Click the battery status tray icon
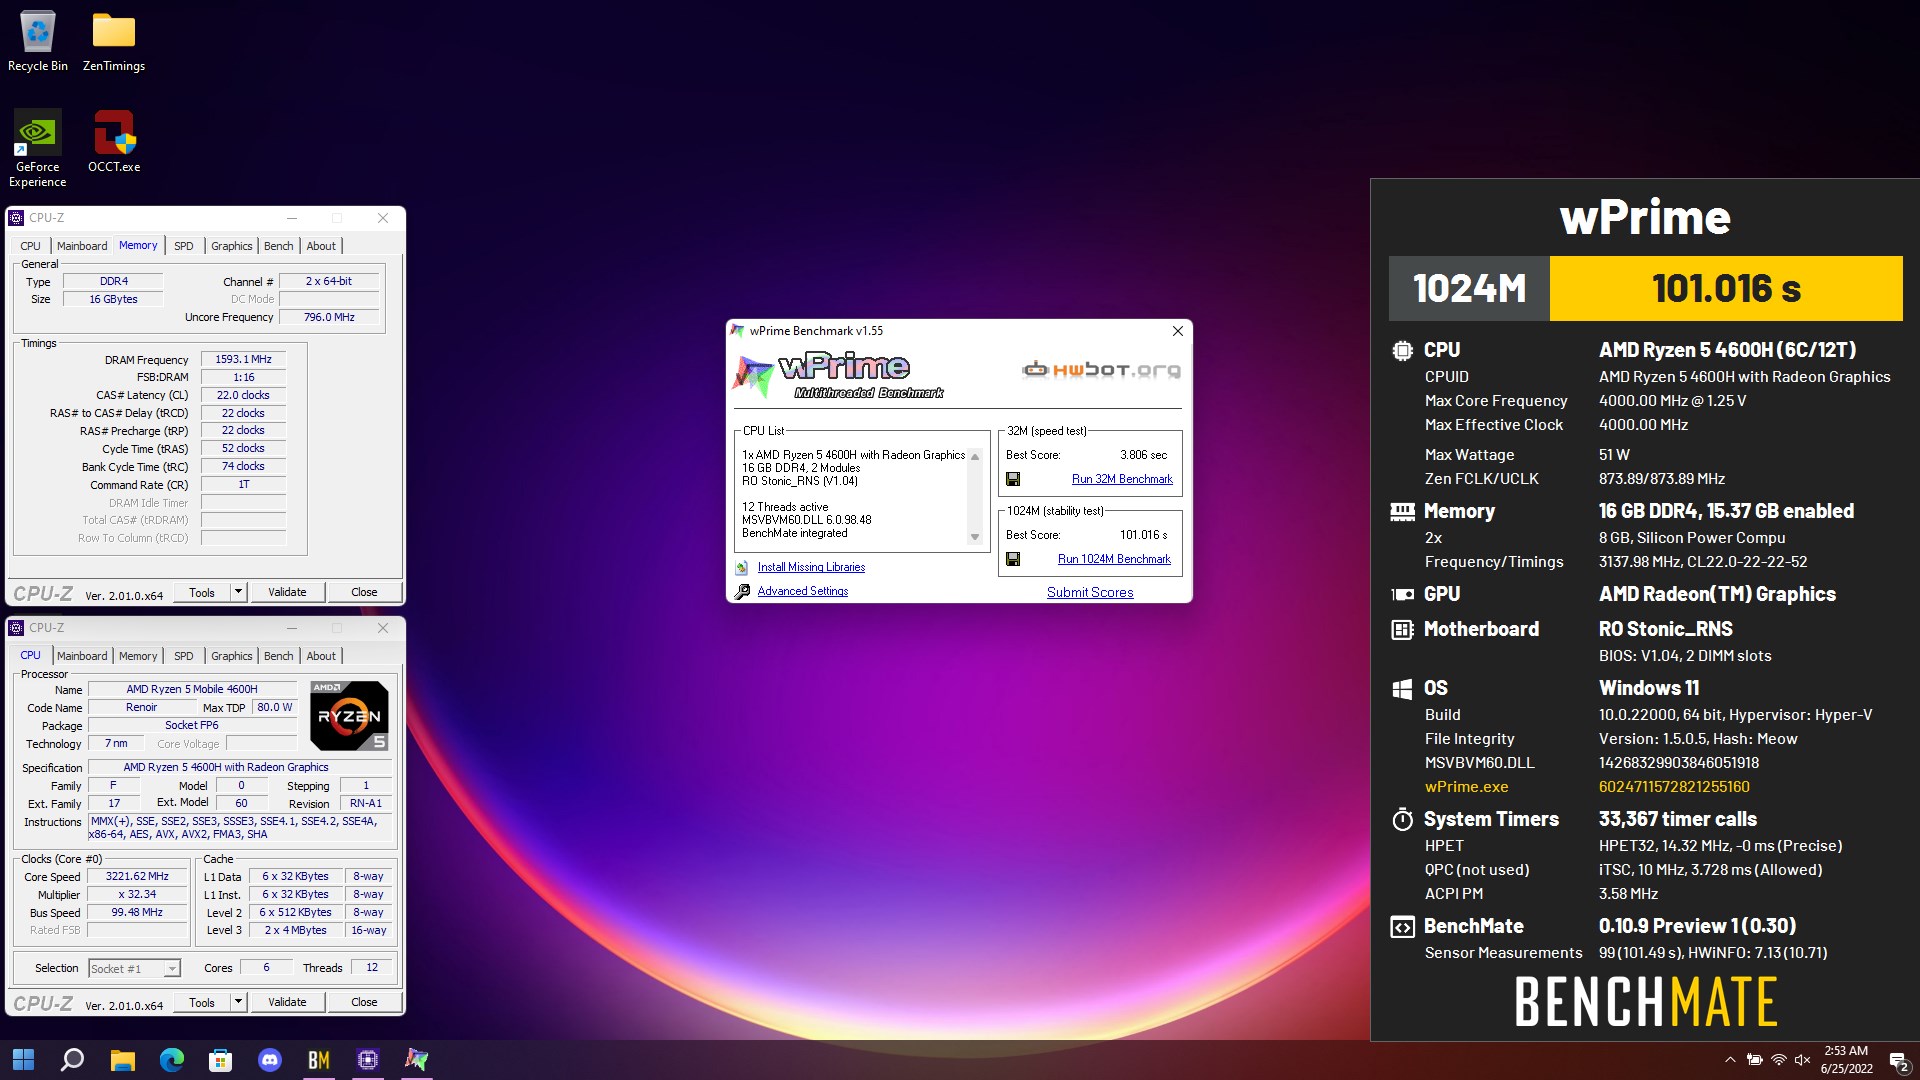This screenshot has width=1920, height=1080. tap(1754, 1060)
